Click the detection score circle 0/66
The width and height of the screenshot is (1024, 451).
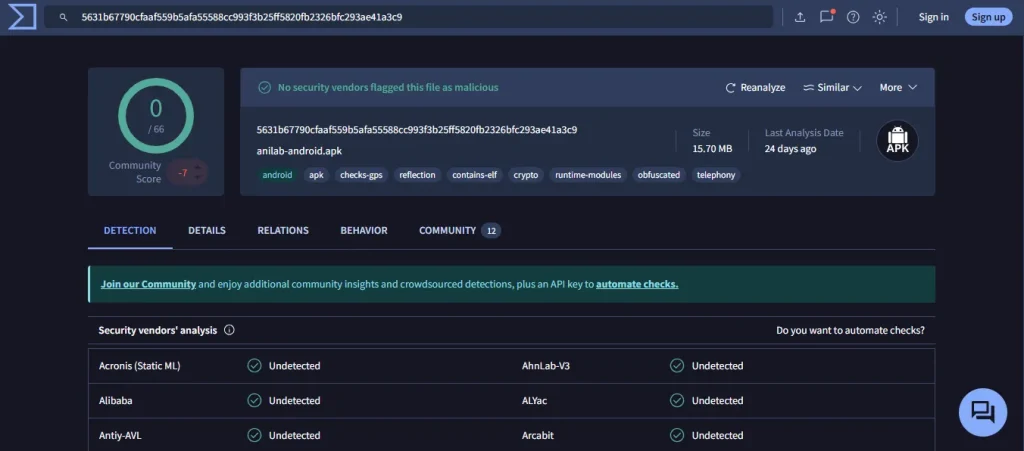155,116
